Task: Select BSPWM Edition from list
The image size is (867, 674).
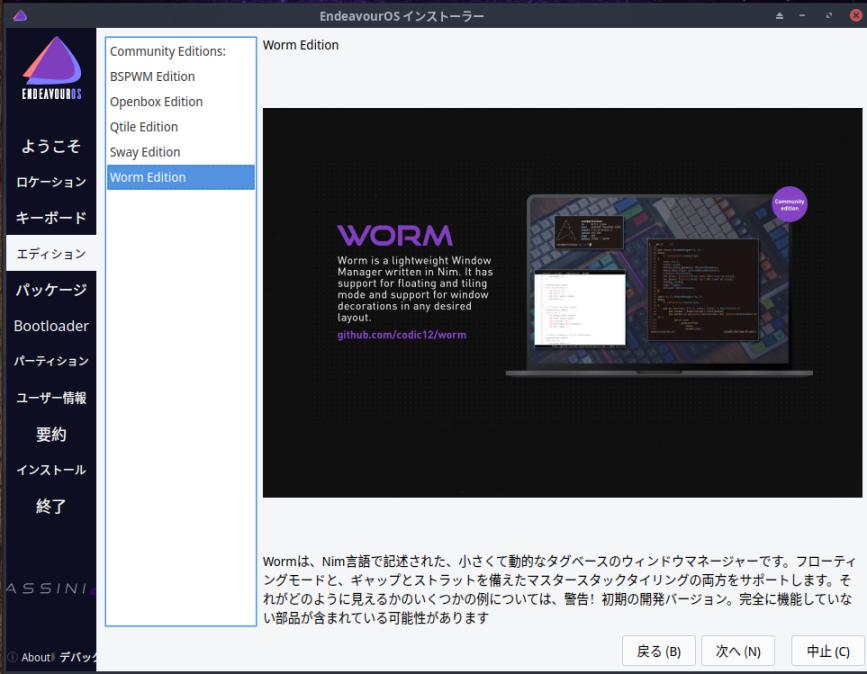Action: (181, 76)
